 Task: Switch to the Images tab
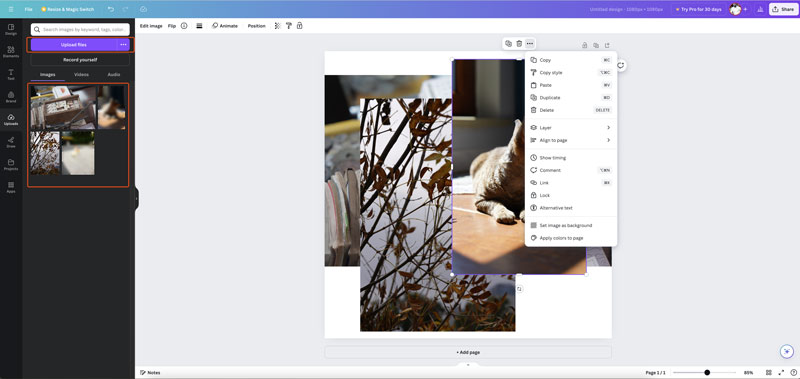tap(47, 74)
